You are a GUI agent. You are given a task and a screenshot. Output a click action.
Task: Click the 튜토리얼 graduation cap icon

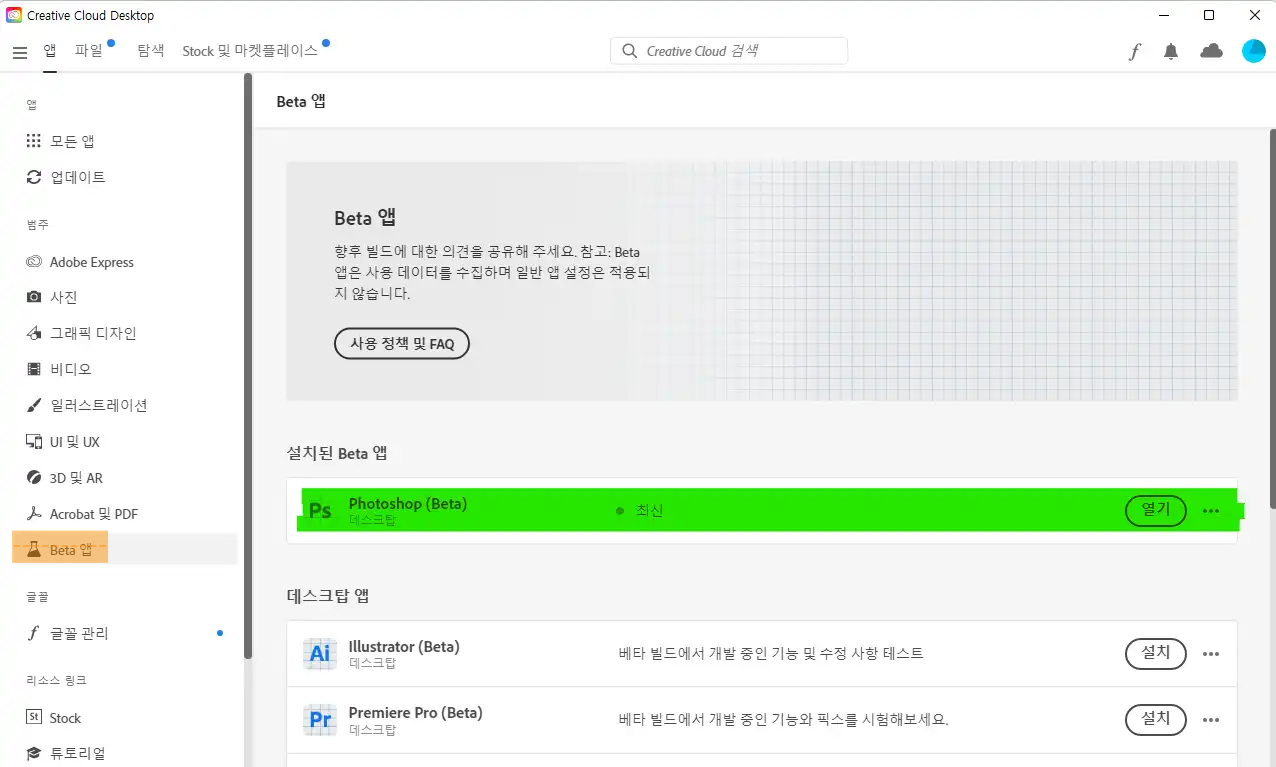point(34,753)
